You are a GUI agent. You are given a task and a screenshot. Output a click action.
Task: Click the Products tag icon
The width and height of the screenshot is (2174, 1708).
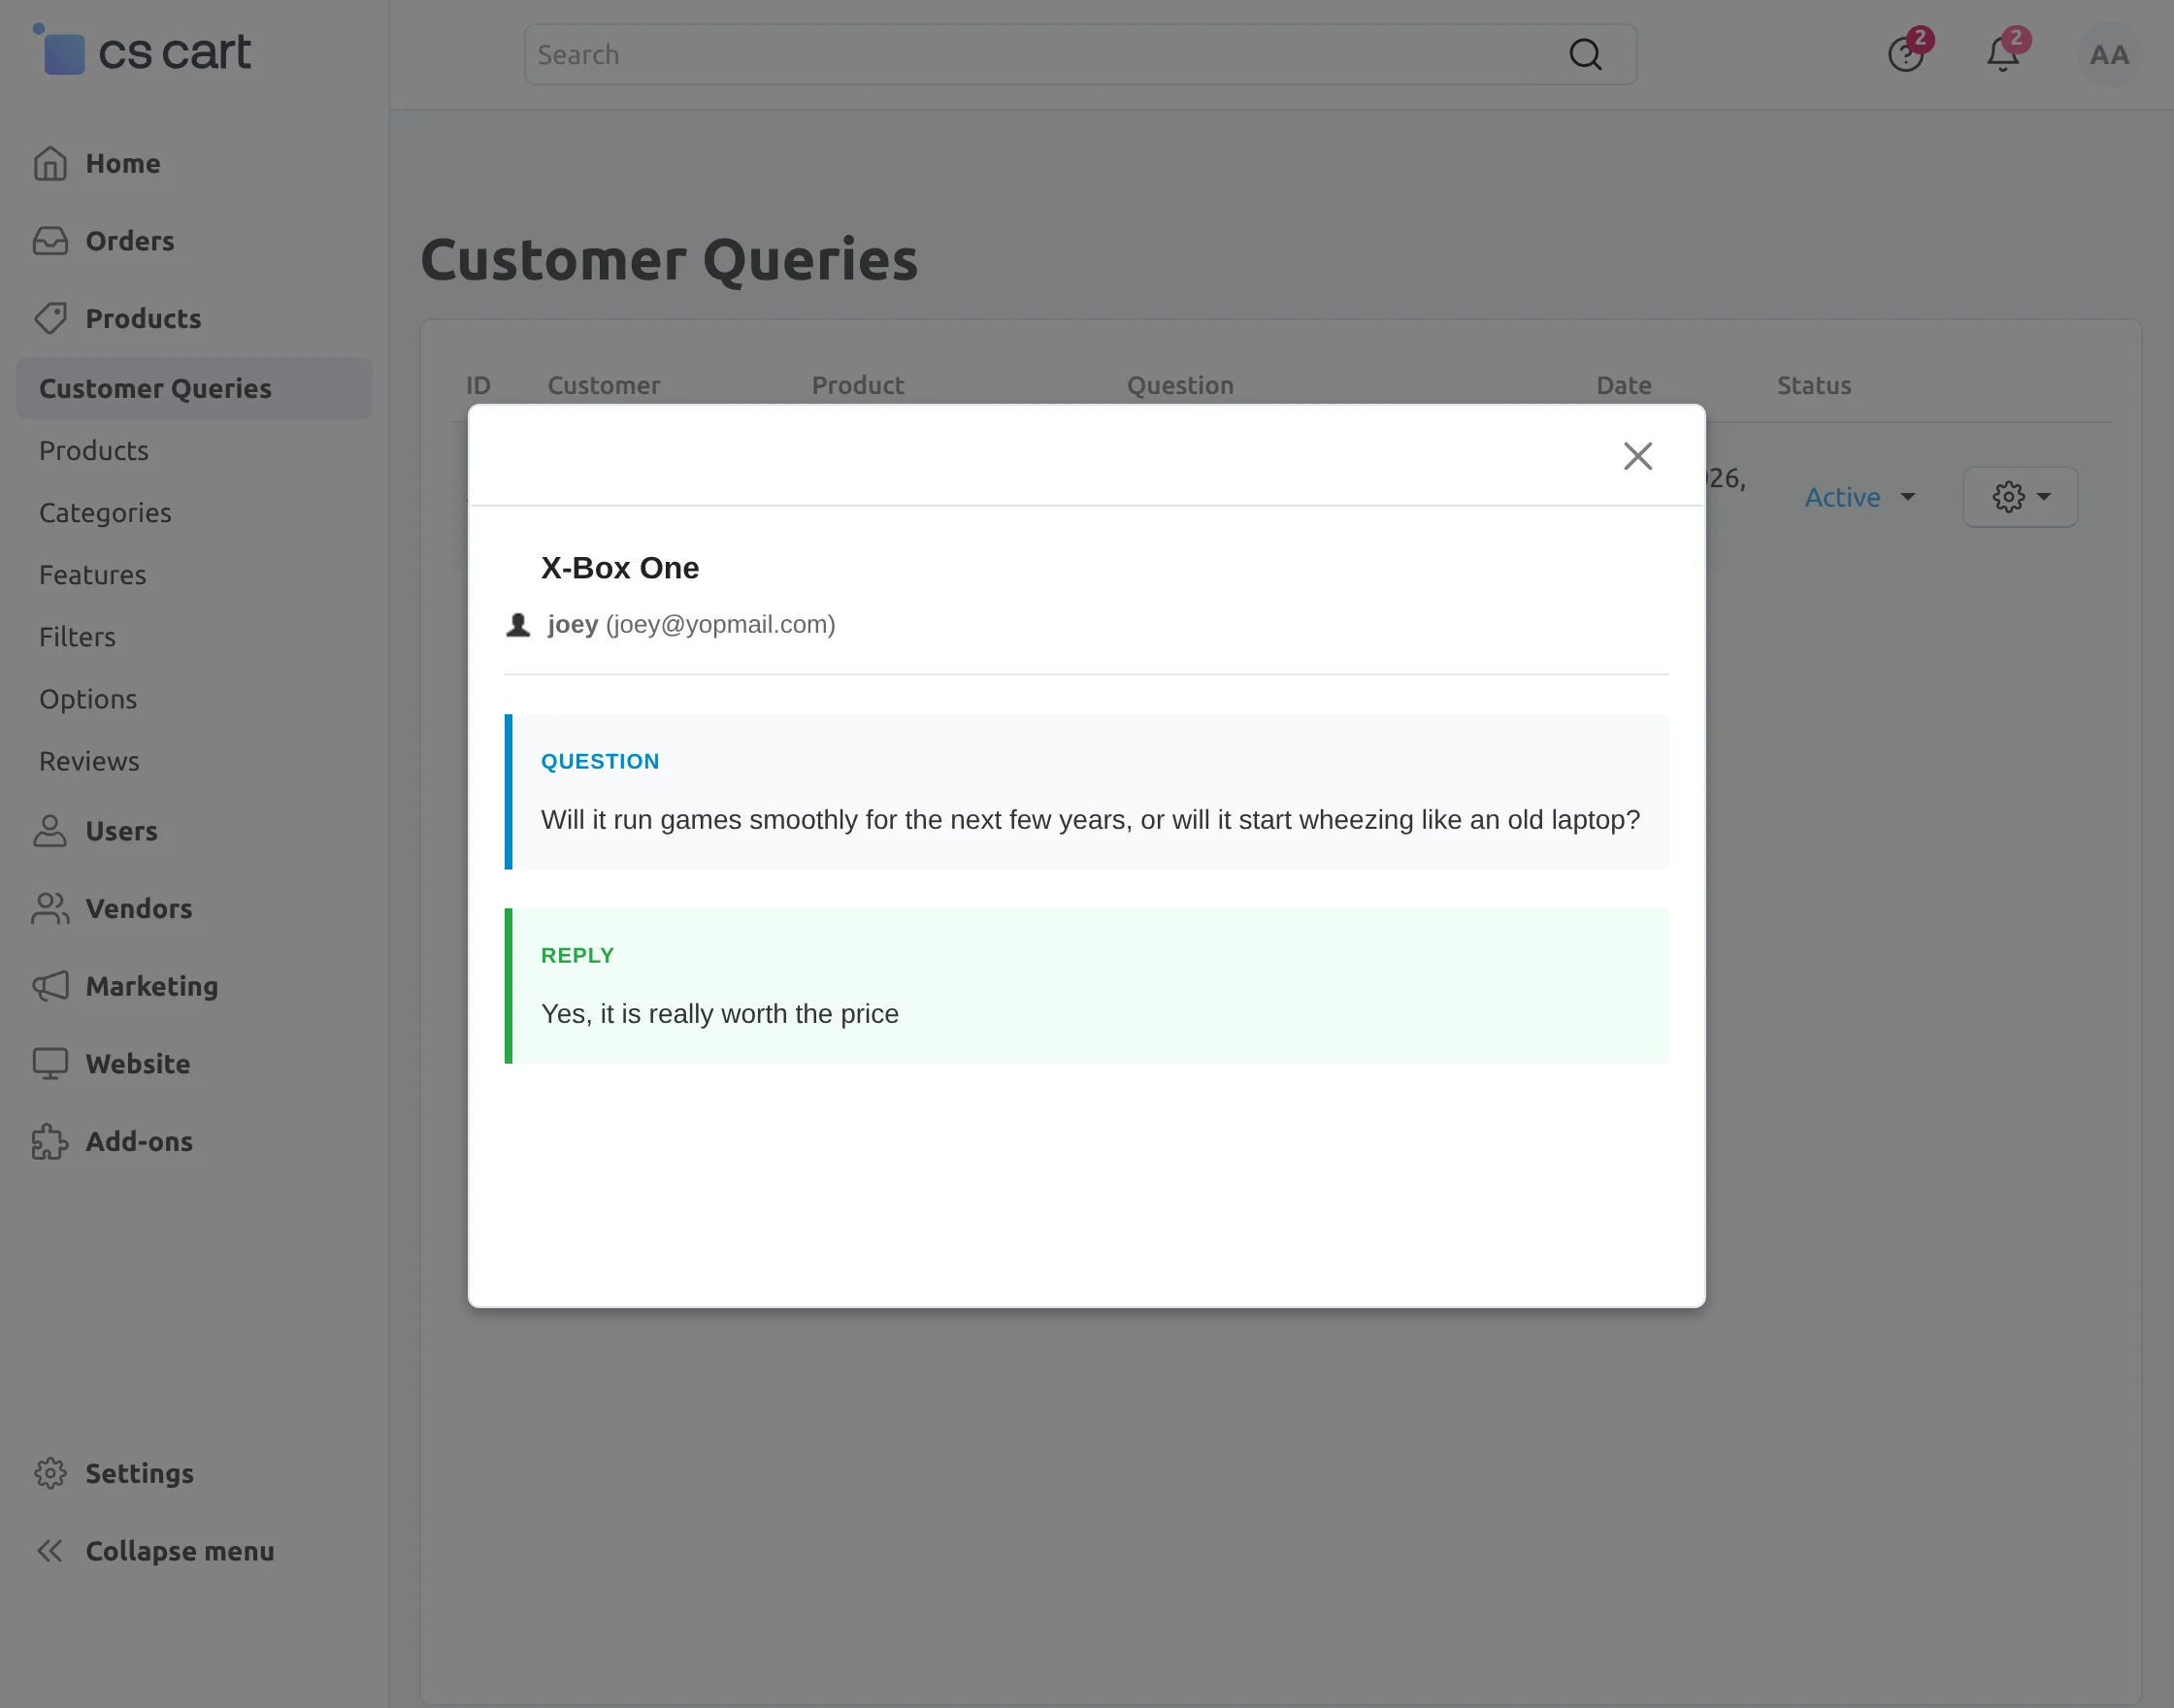pyautogui.click(x=50, y=318)
